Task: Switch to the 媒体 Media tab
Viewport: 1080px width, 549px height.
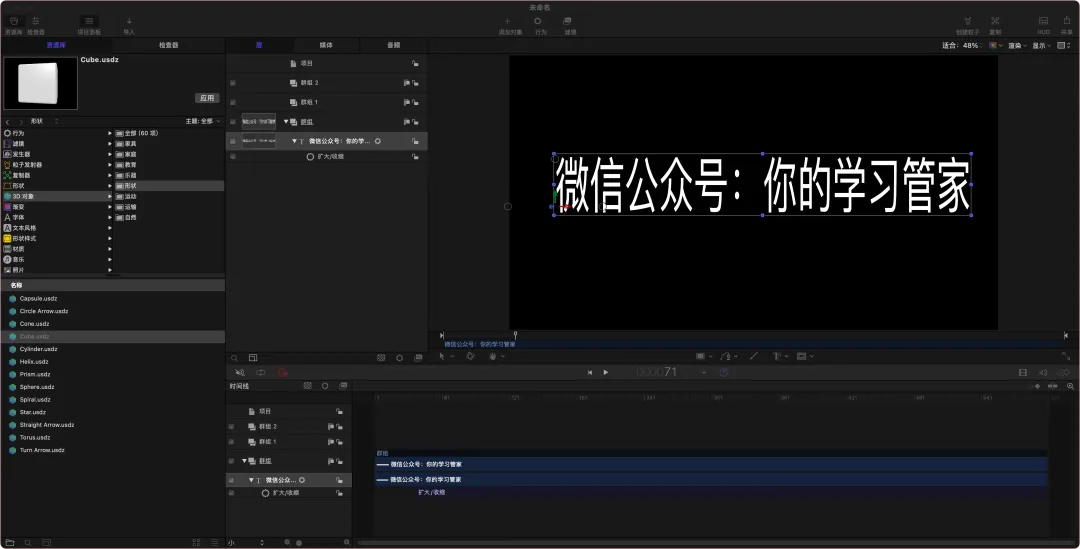Action: pos(326,45)
